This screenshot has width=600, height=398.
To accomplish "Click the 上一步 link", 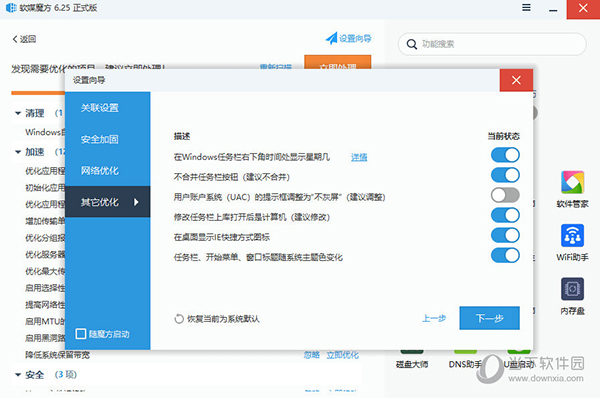I will click(x=434, y=318).
